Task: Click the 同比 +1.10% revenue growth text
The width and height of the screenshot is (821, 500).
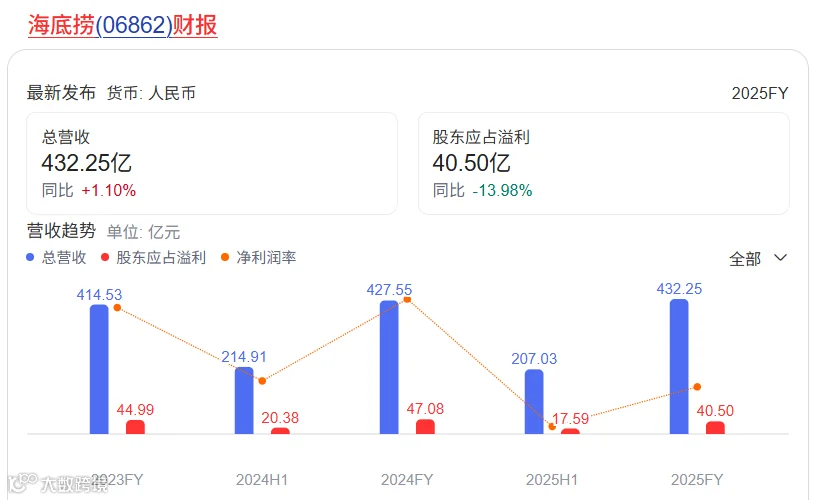Action: click(89, 190)
